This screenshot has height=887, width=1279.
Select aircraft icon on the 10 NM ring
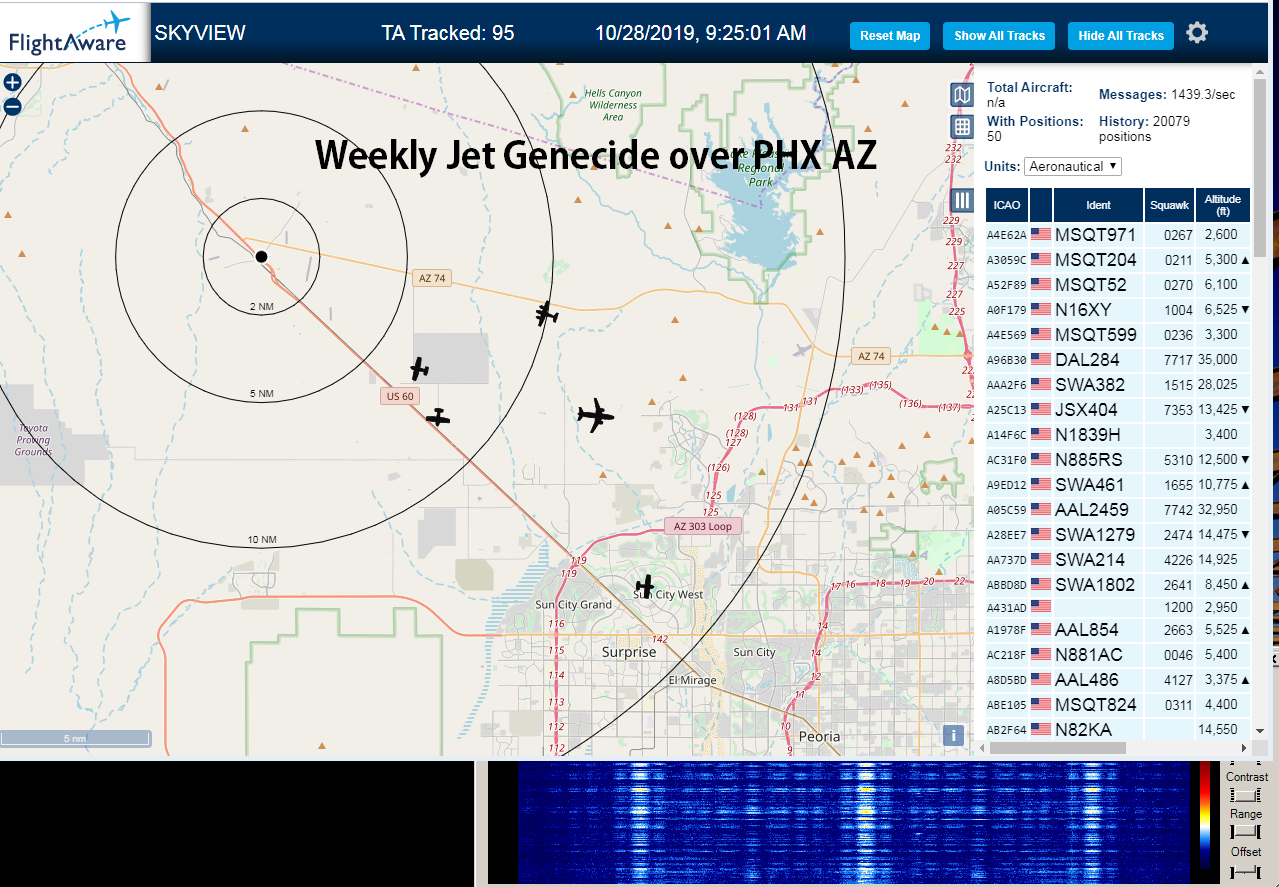click(x=545, y=314)
